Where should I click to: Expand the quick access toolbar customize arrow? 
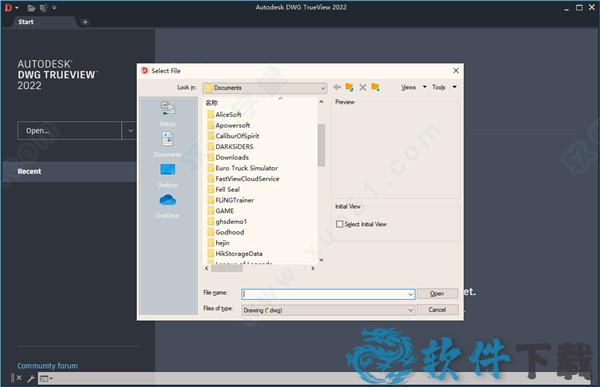54,8
